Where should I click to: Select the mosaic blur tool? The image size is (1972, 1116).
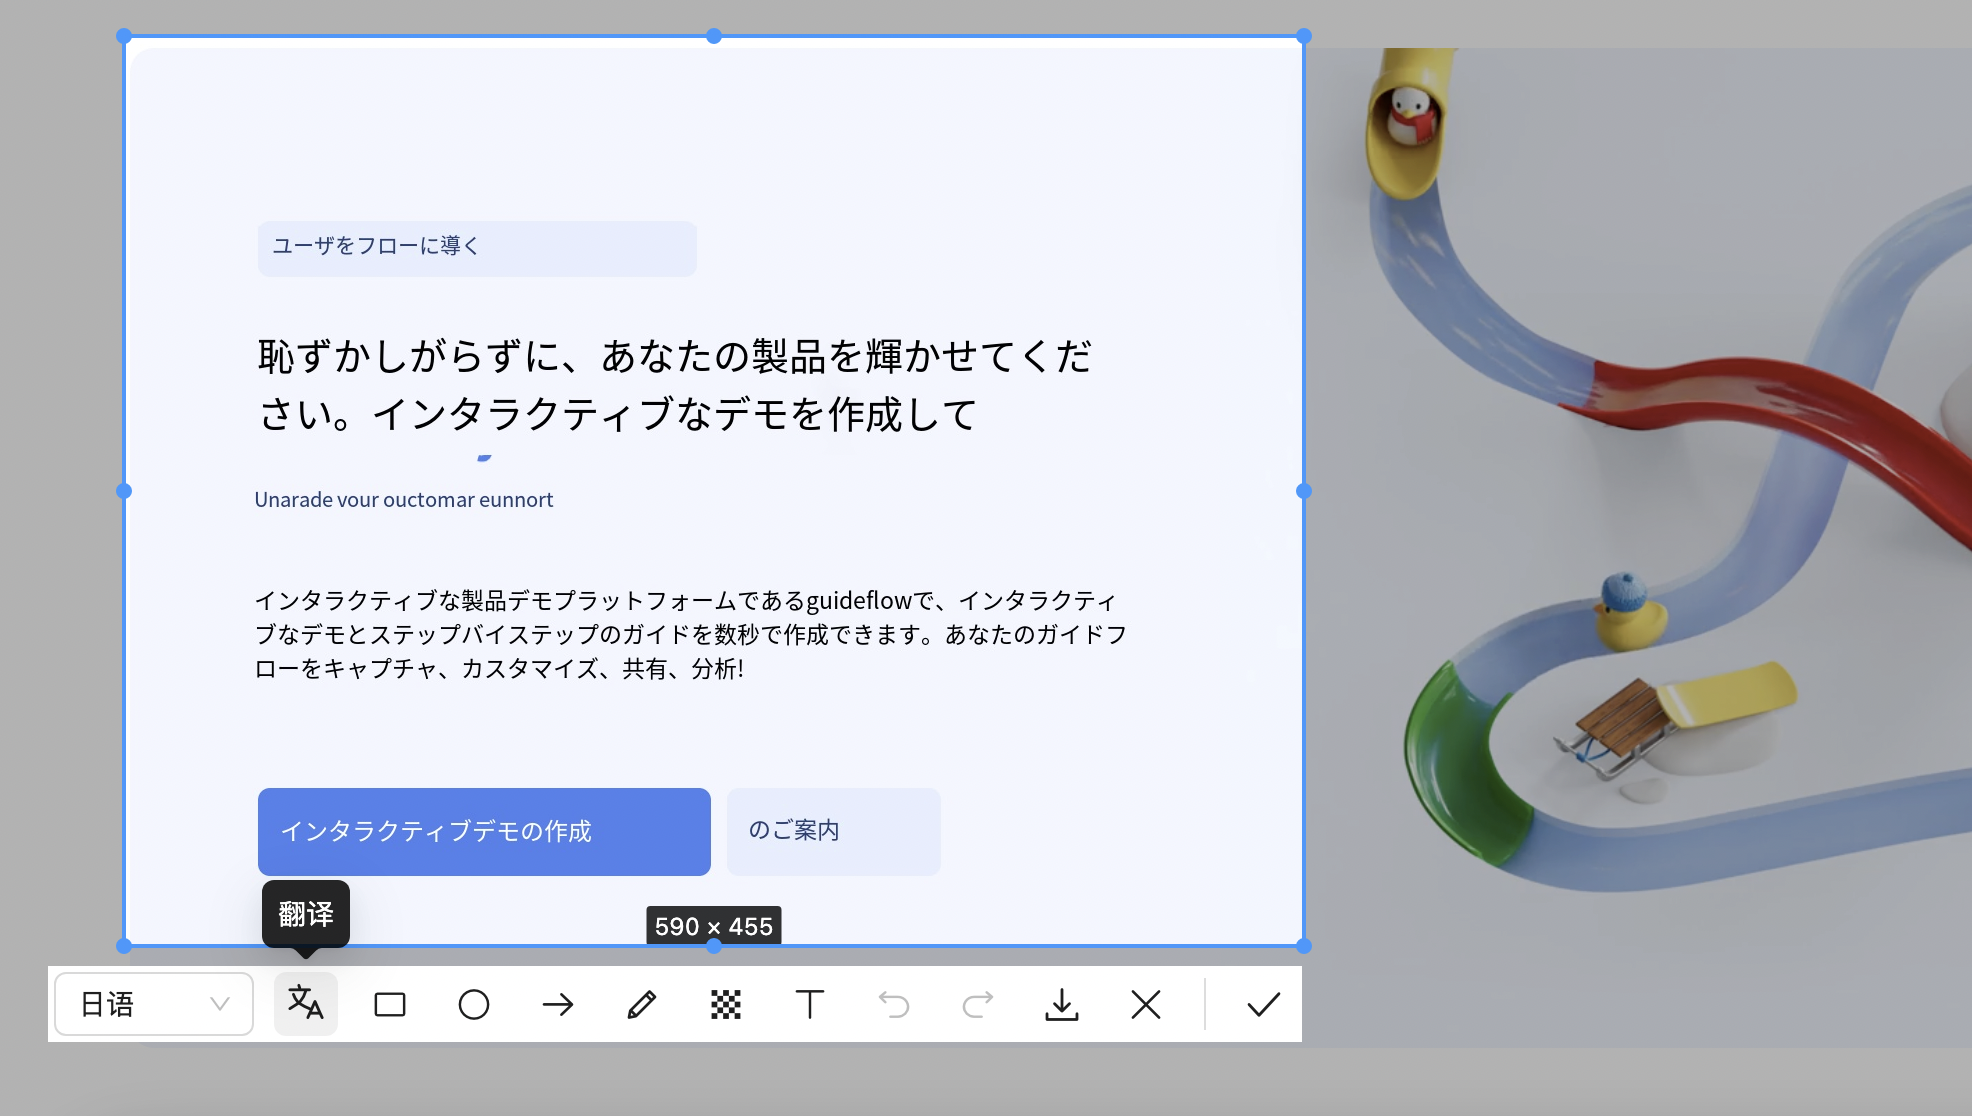tap(725, 1004)
